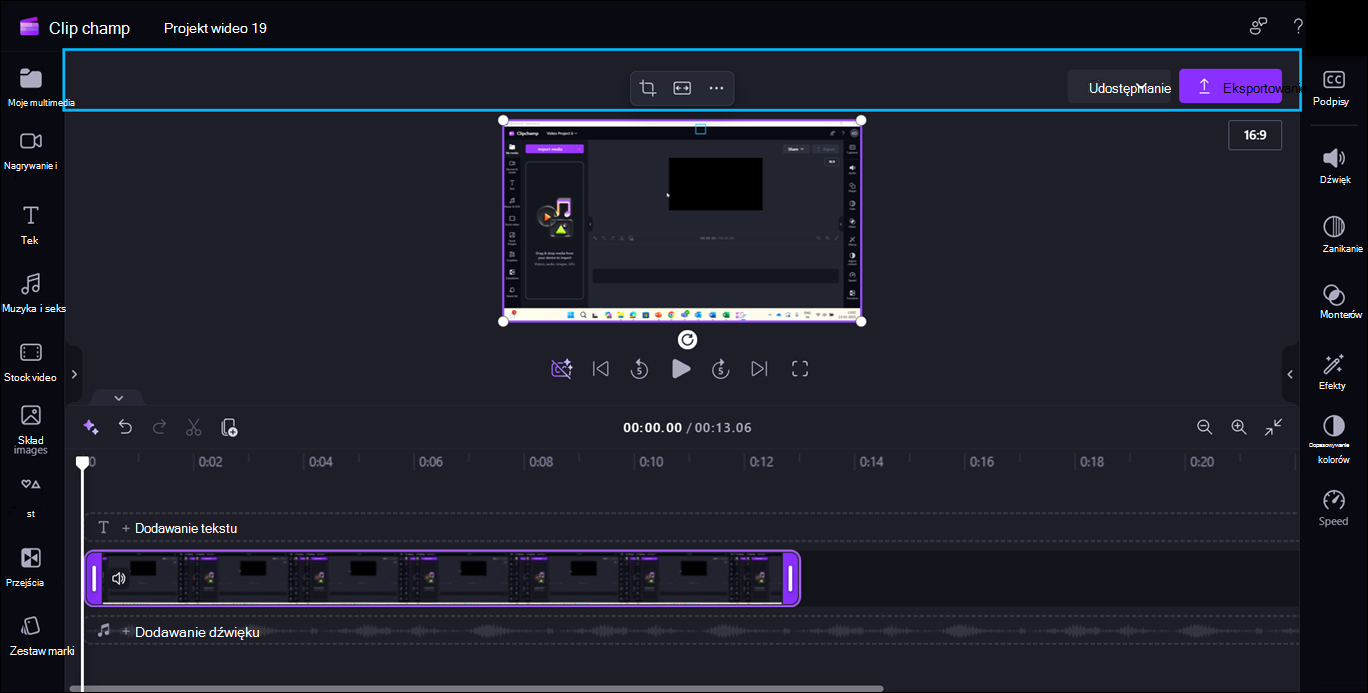Click the people icon in top bar

click(1259, 27)
